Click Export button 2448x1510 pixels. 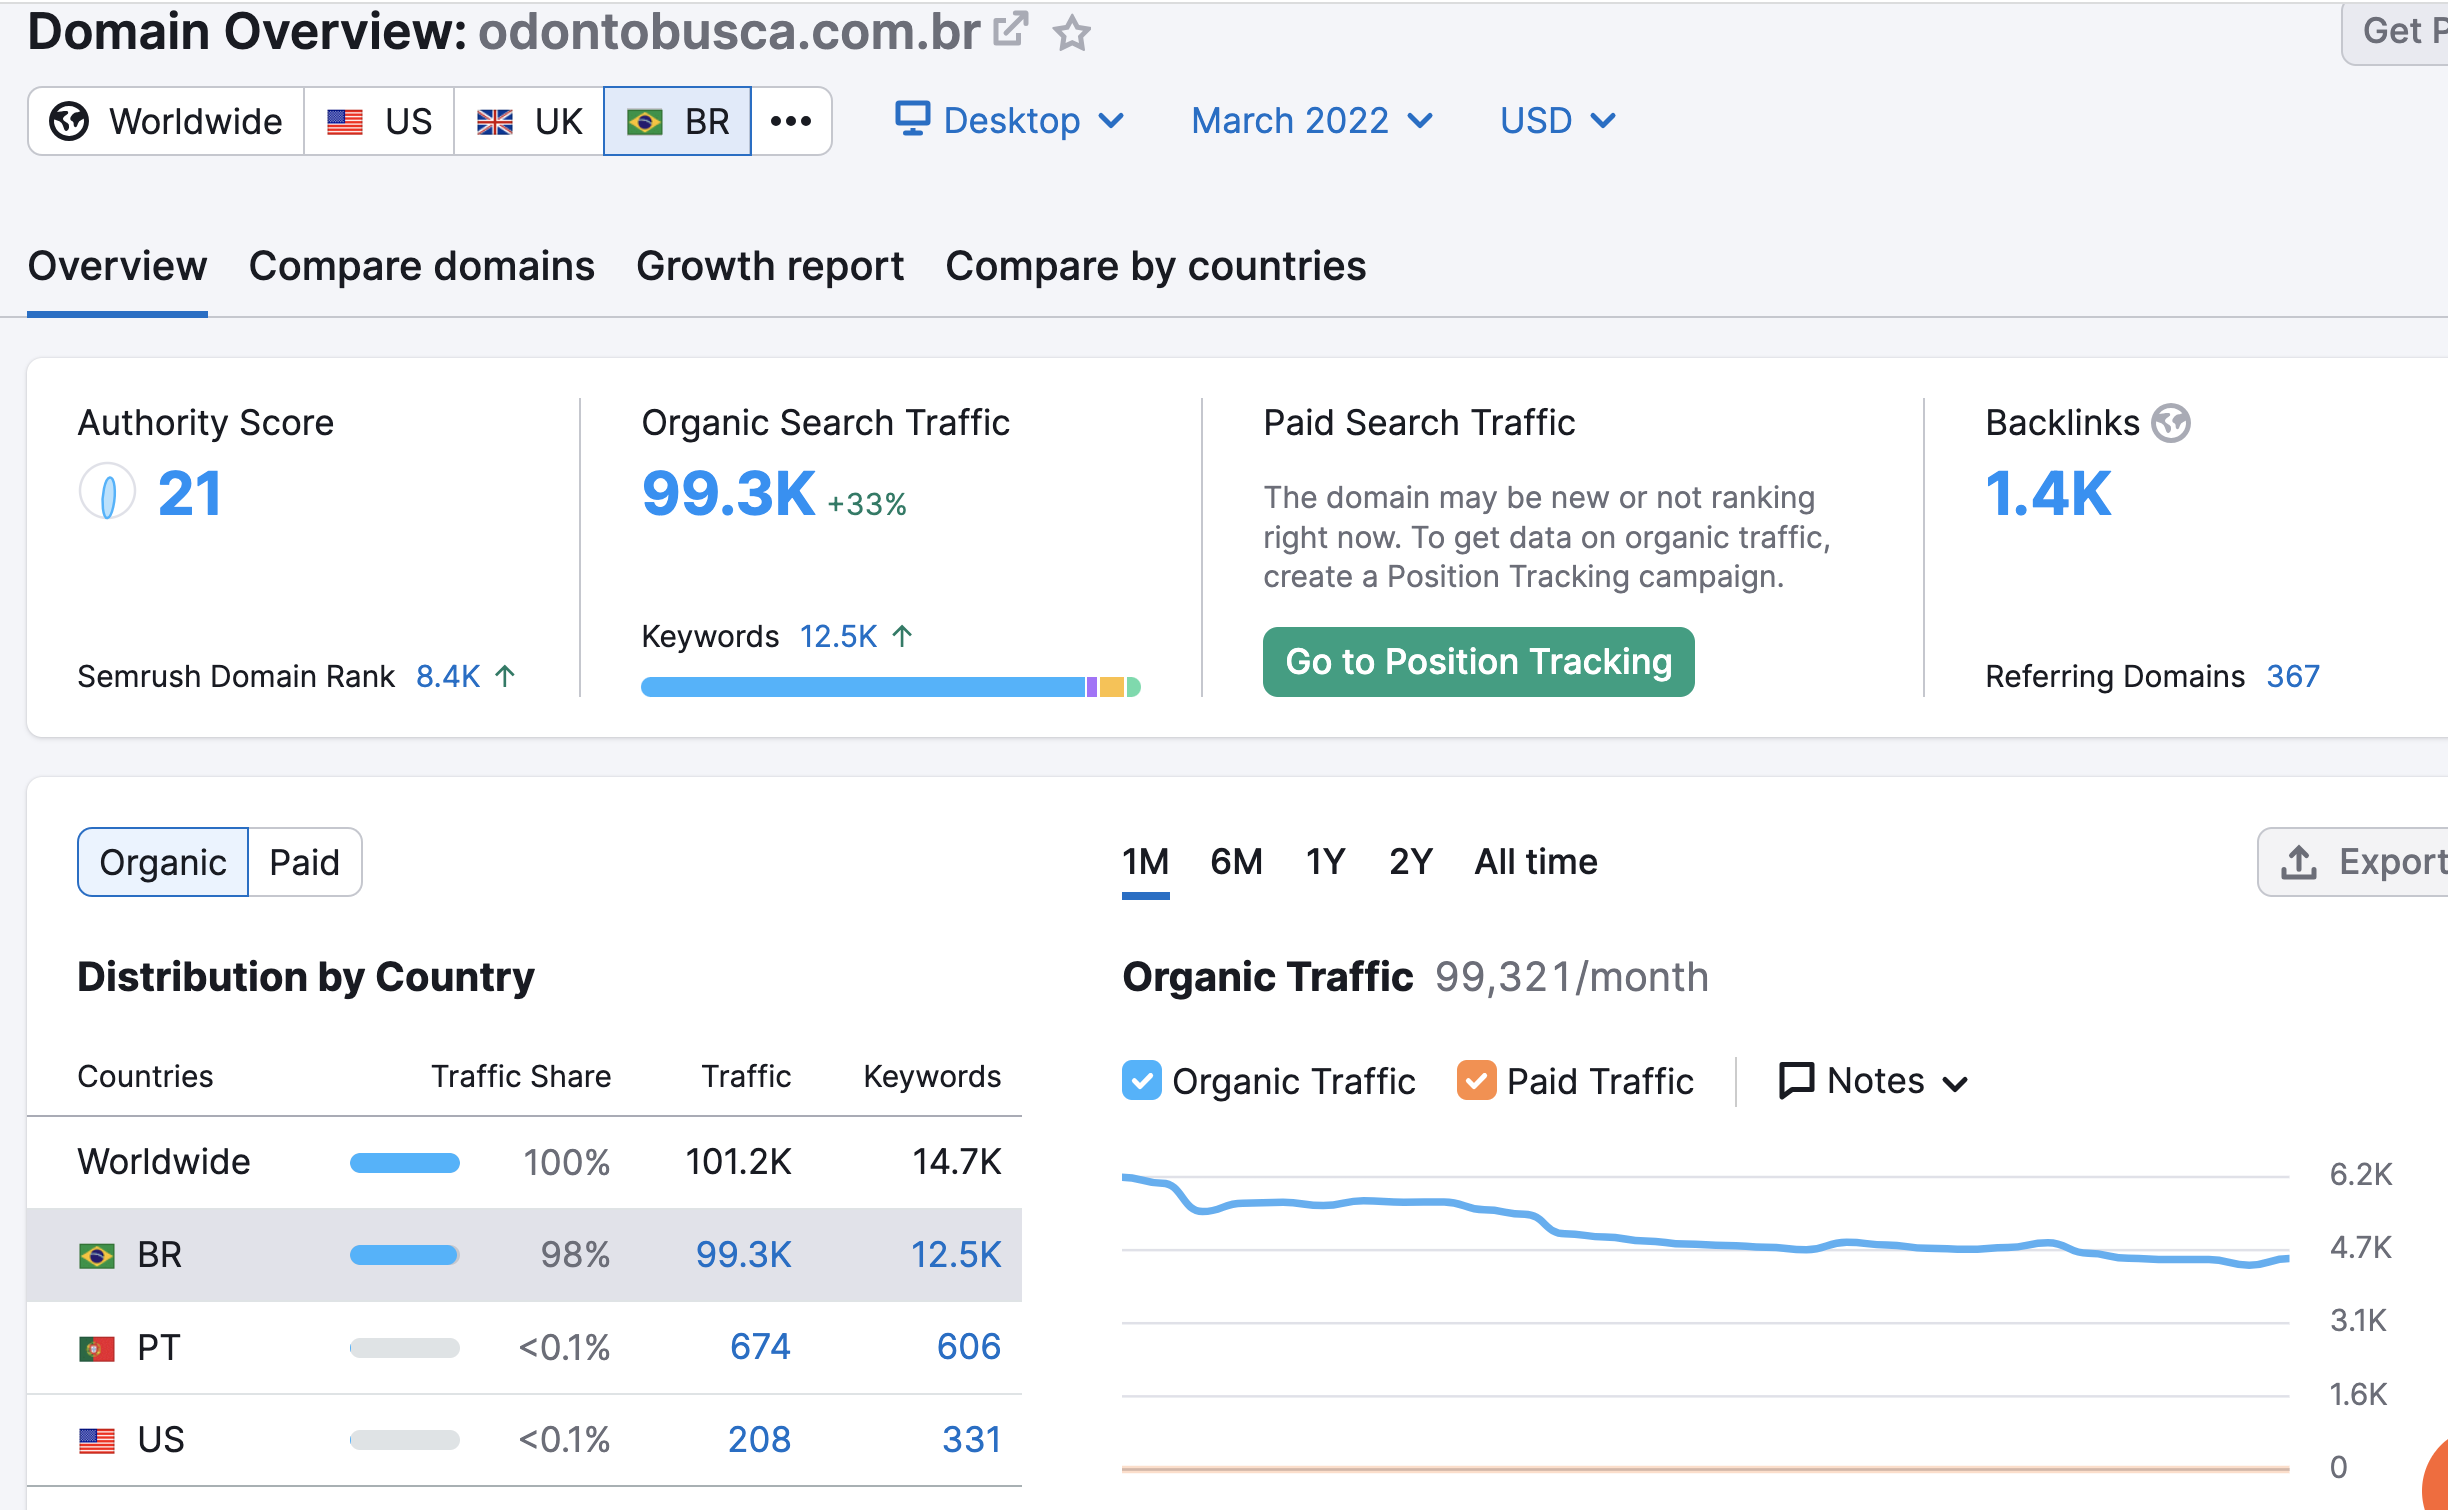pos(2354,862)
